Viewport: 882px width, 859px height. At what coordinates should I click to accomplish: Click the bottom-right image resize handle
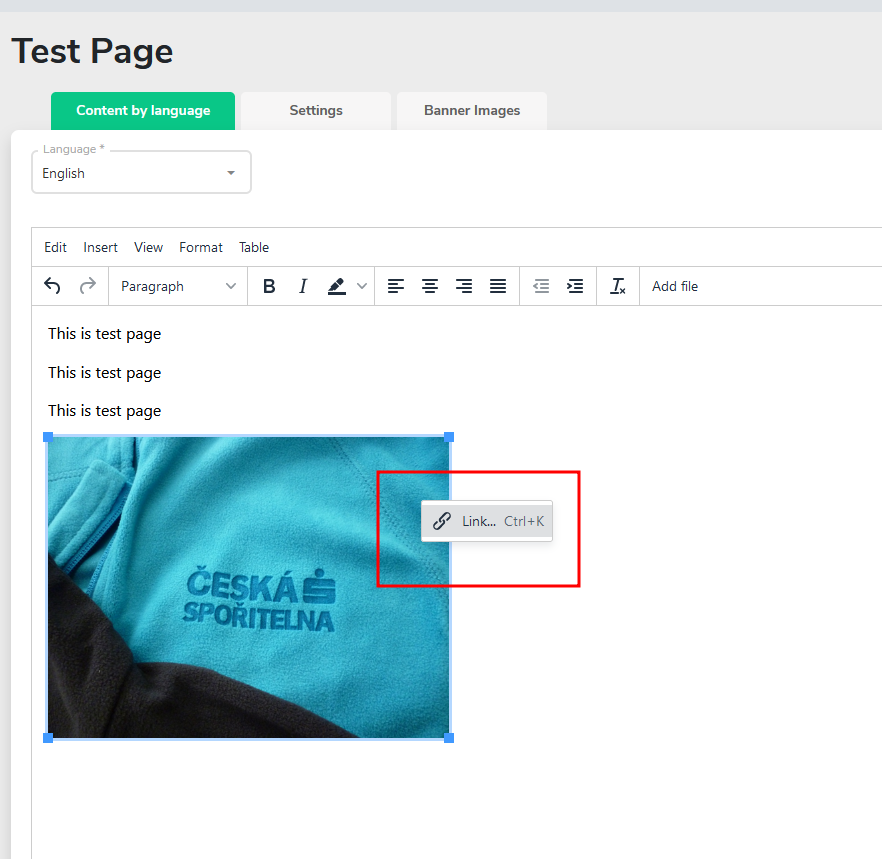tap(449, 738)
